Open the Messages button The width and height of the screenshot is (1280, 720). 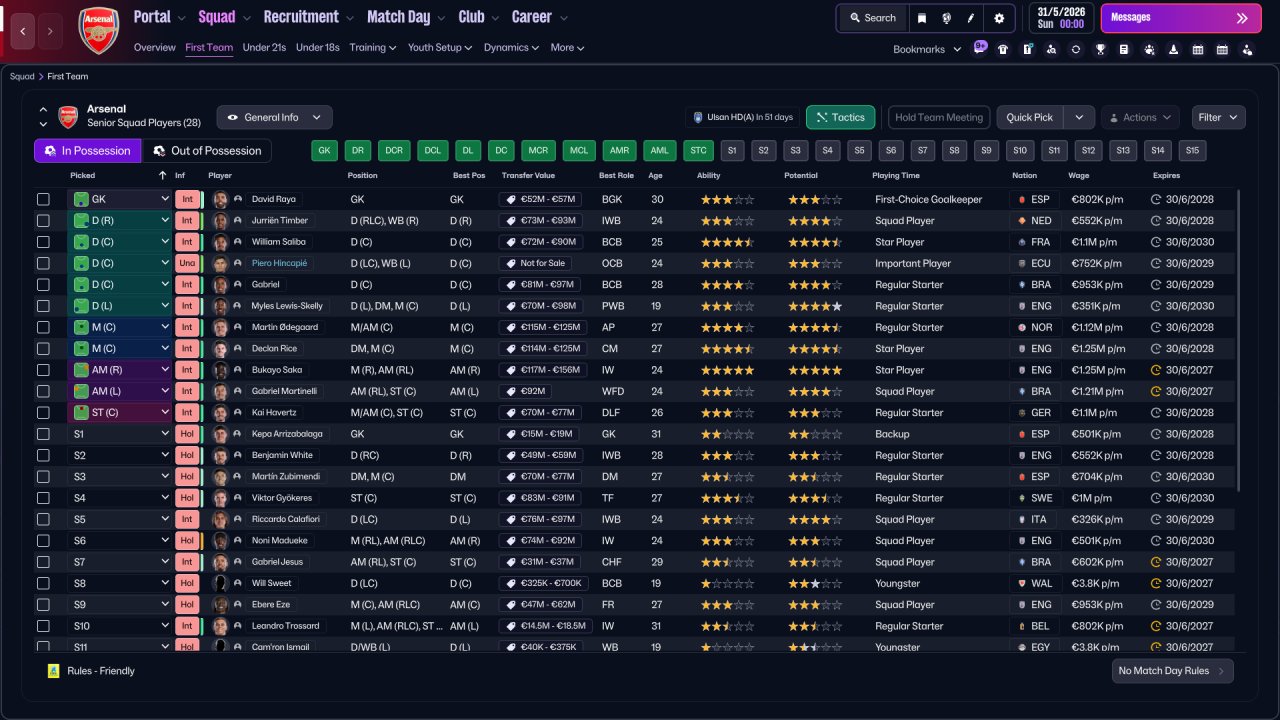point(1181,18)
